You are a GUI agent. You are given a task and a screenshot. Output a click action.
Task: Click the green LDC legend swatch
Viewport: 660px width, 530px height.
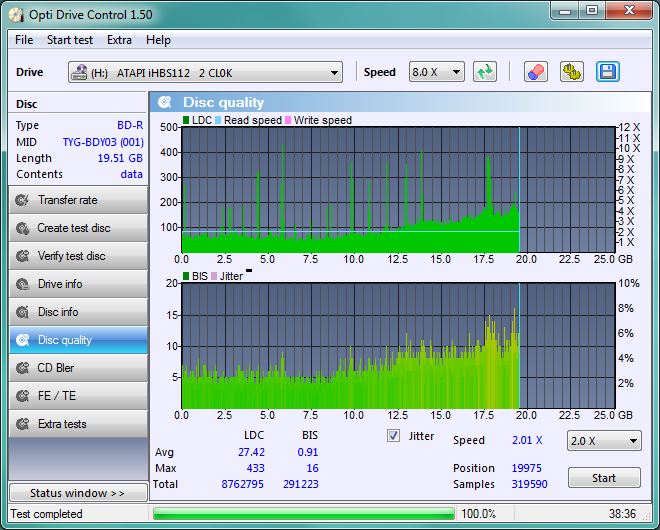point(186,120)
